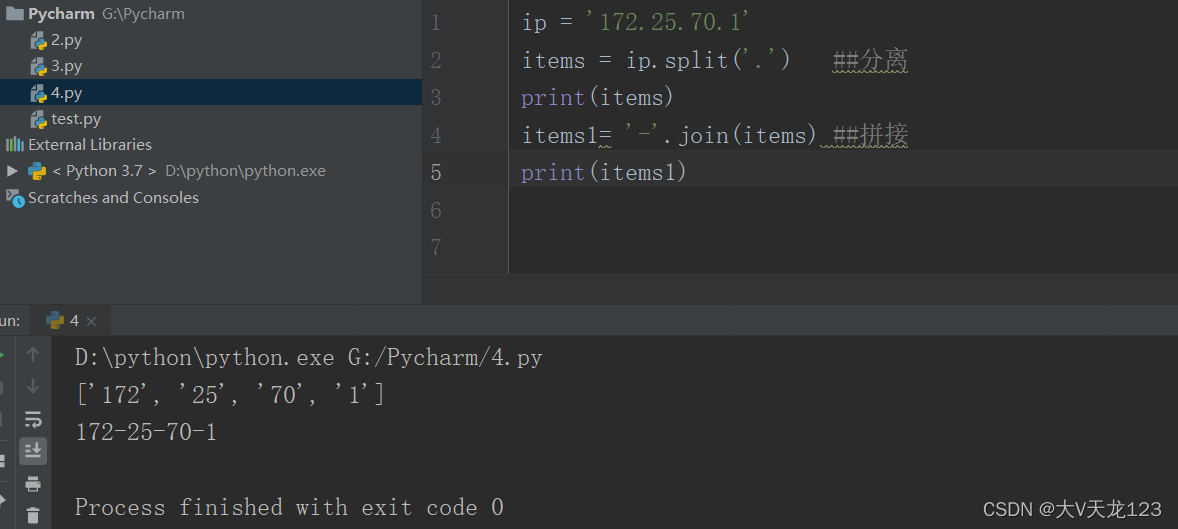The image size is (1178, 529).
Task: Click '.join(items)' on line 4
Action: pos(739,135)
